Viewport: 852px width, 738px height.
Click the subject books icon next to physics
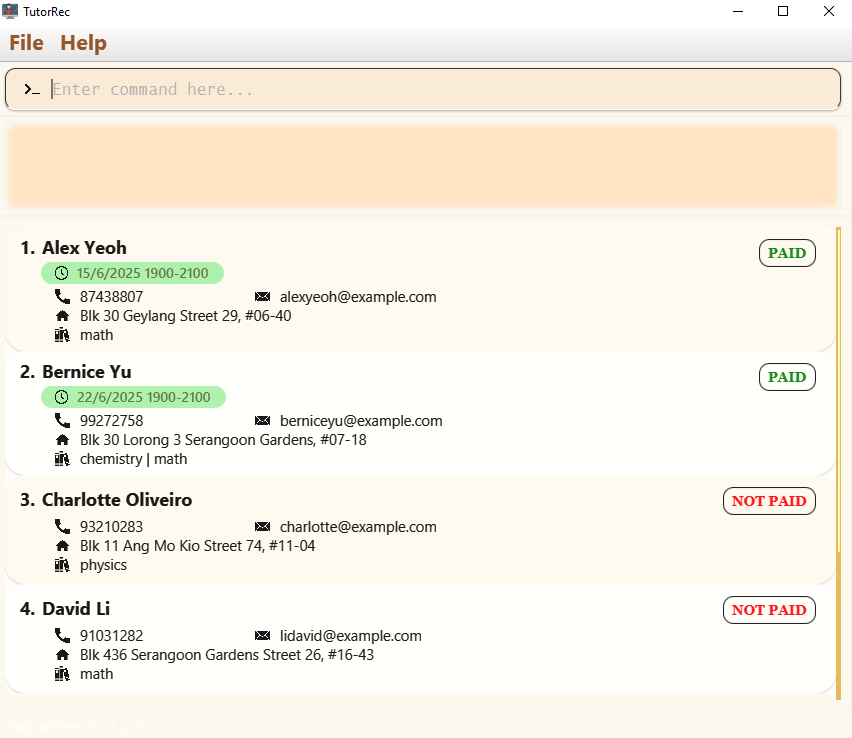tap(62, 564)
